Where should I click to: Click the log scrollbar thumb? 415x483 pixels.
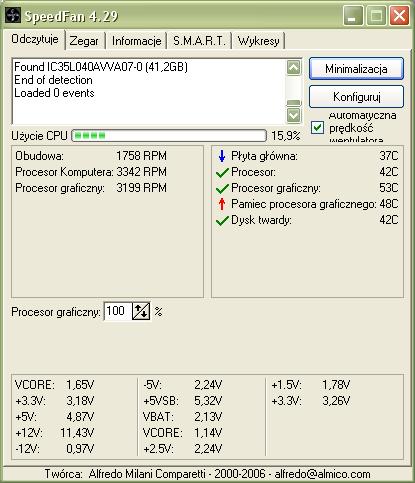tap(294, 103)
